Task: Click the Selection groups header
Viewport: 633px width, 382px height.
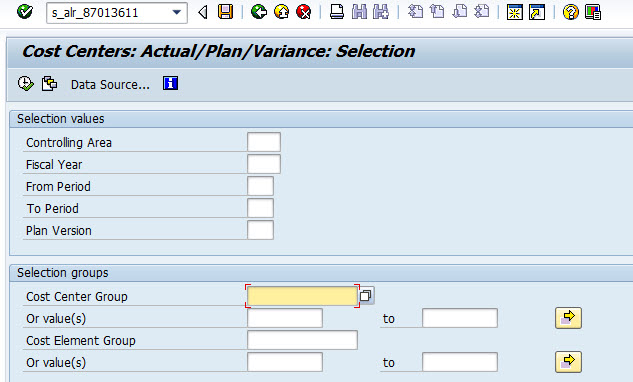Action: 63,273
